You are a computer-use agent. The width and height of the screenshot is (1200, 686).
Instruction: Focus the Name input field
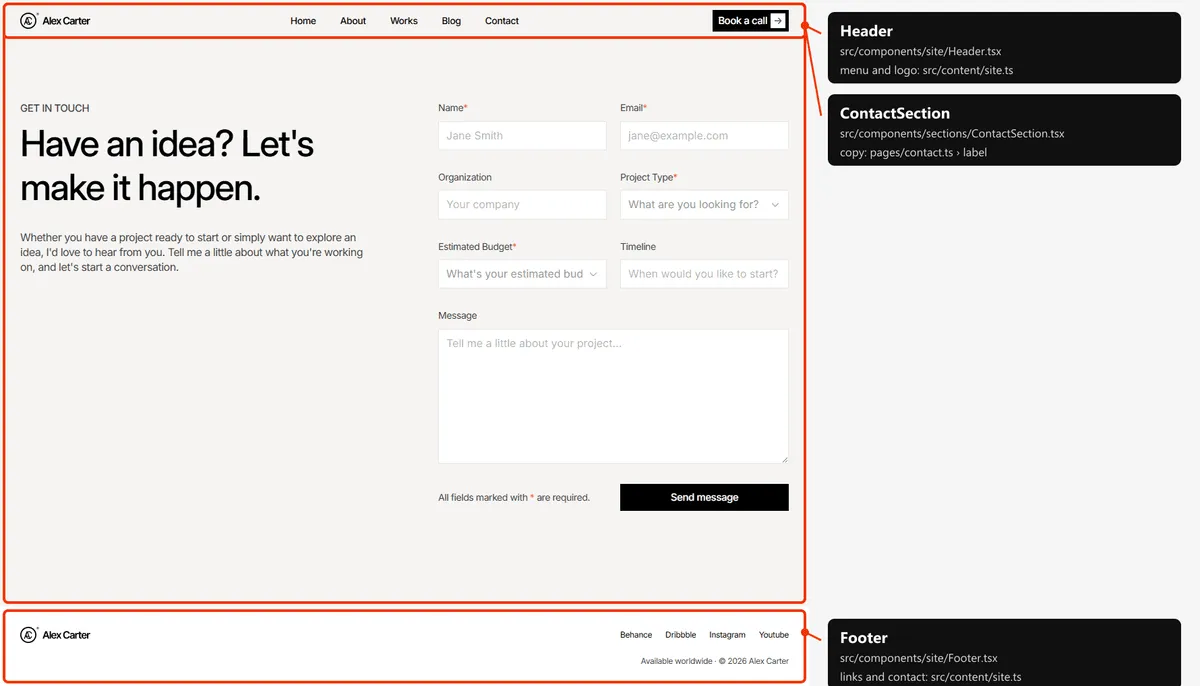point(522,136)
